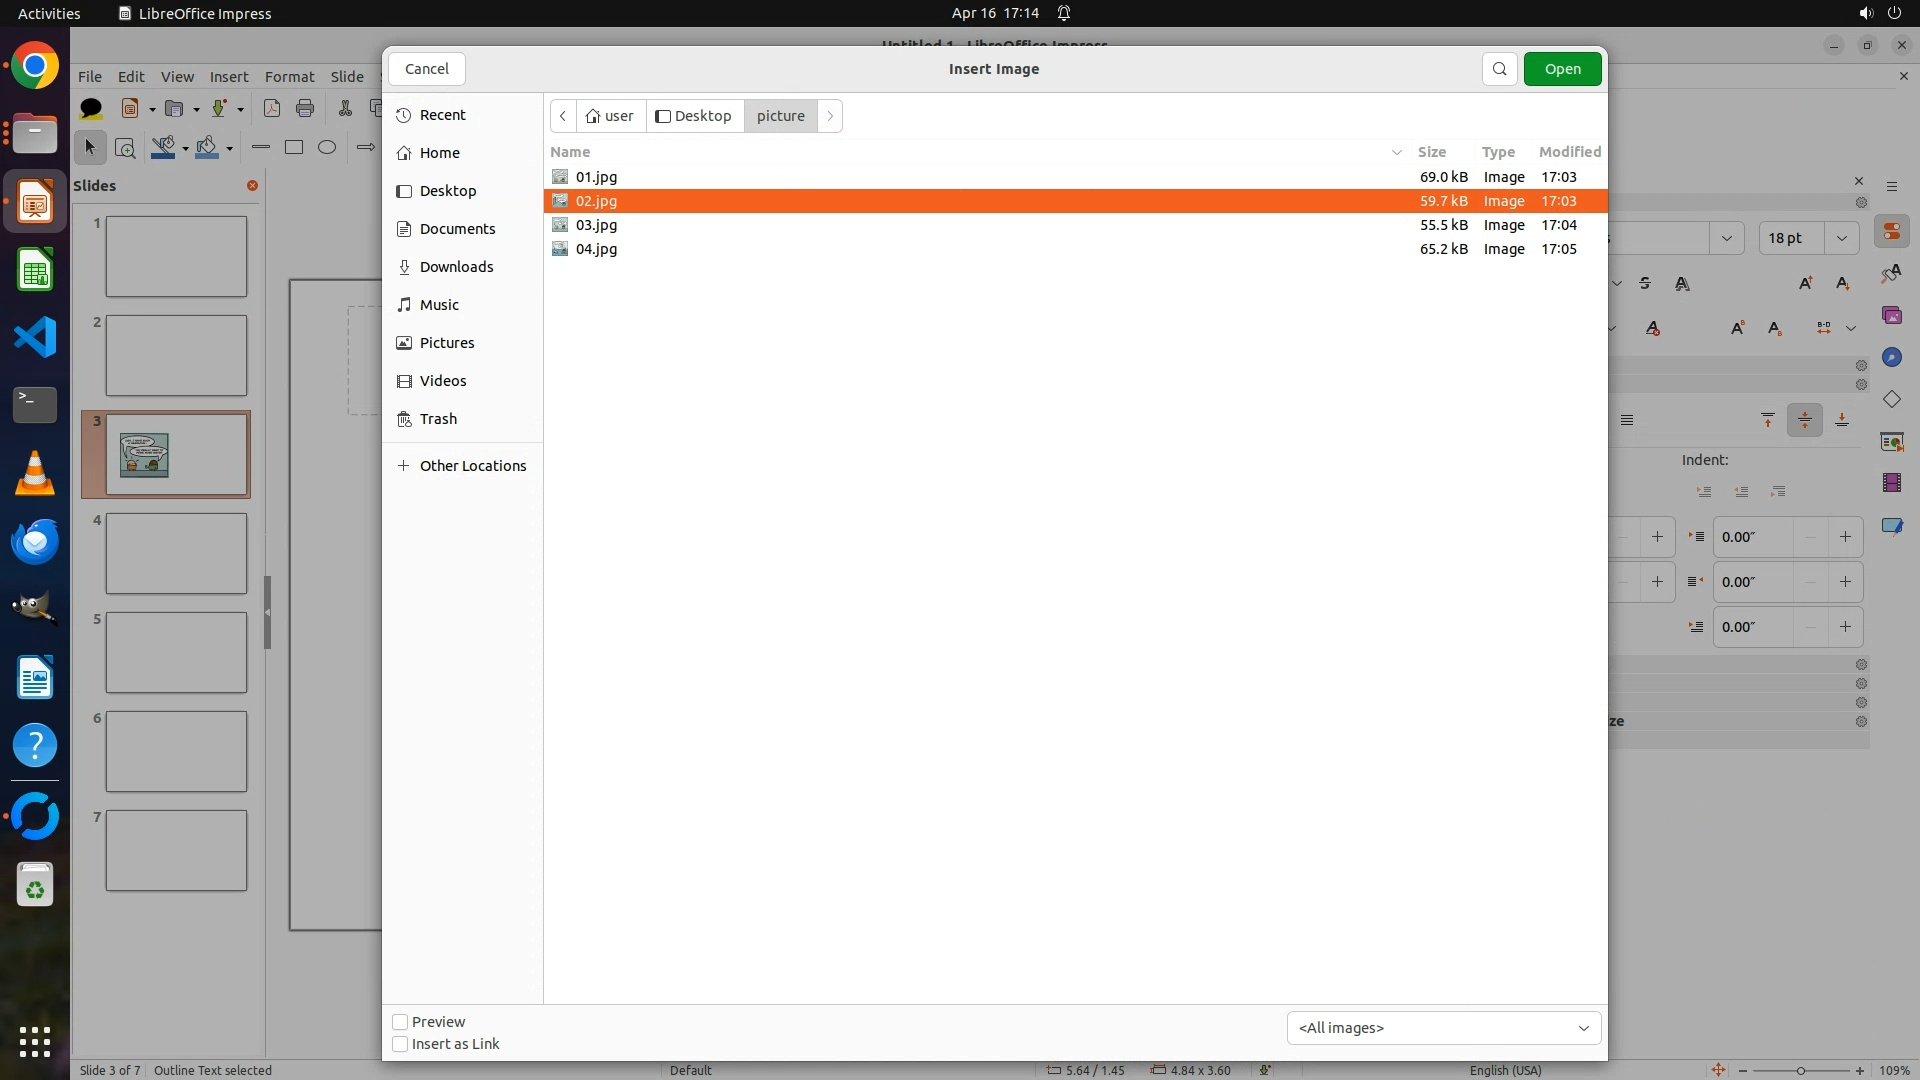Click the Downloads folder in the sidebar
1920x1080 pixels.
click(456, 267)
